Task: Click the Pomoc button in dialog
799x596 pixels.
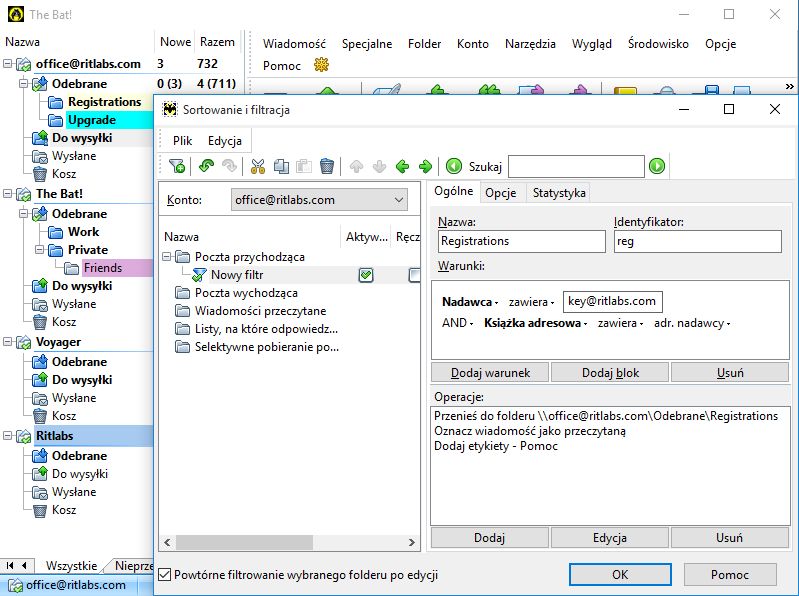Action: coord(730,575)
